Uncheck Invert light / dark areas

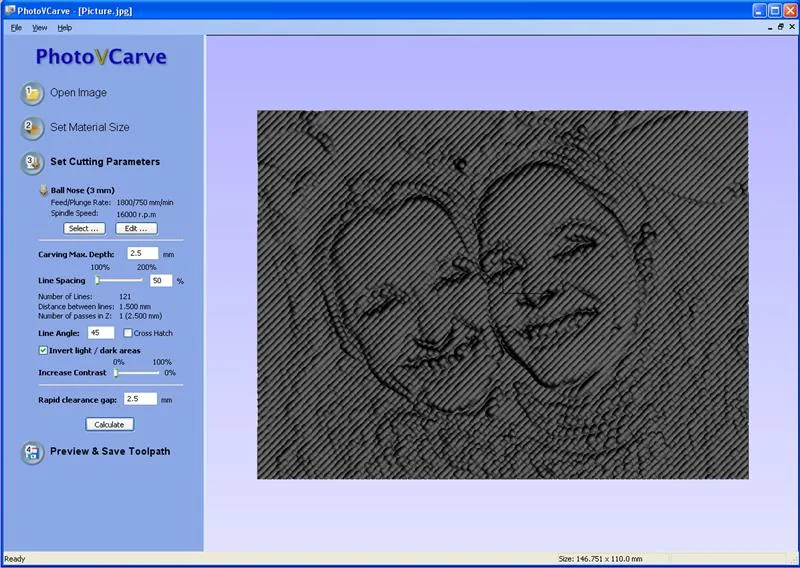(x=43, y=350)
